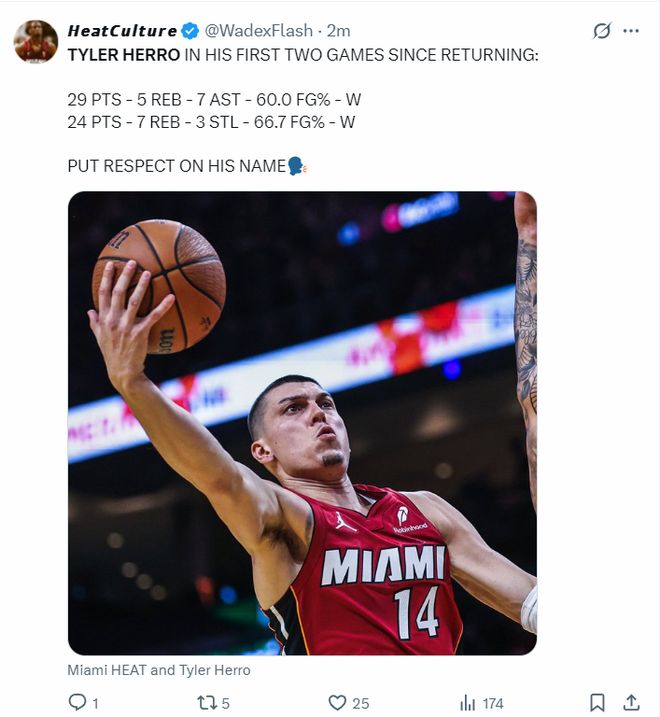This screenshot has height=717, width=660.
Task: Open the @WadexFlash handle link
Action: (258, 31)
